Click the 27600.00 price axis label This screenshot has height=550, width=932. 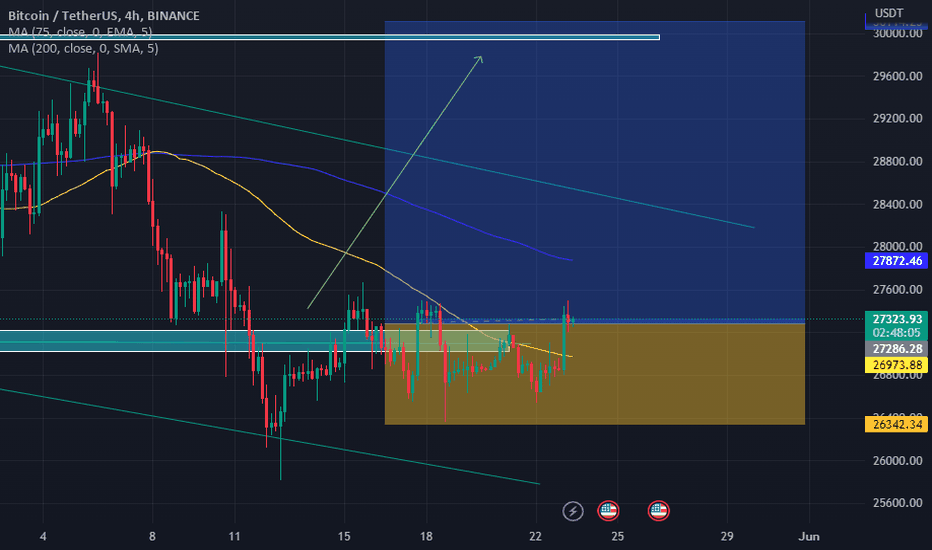898,290
